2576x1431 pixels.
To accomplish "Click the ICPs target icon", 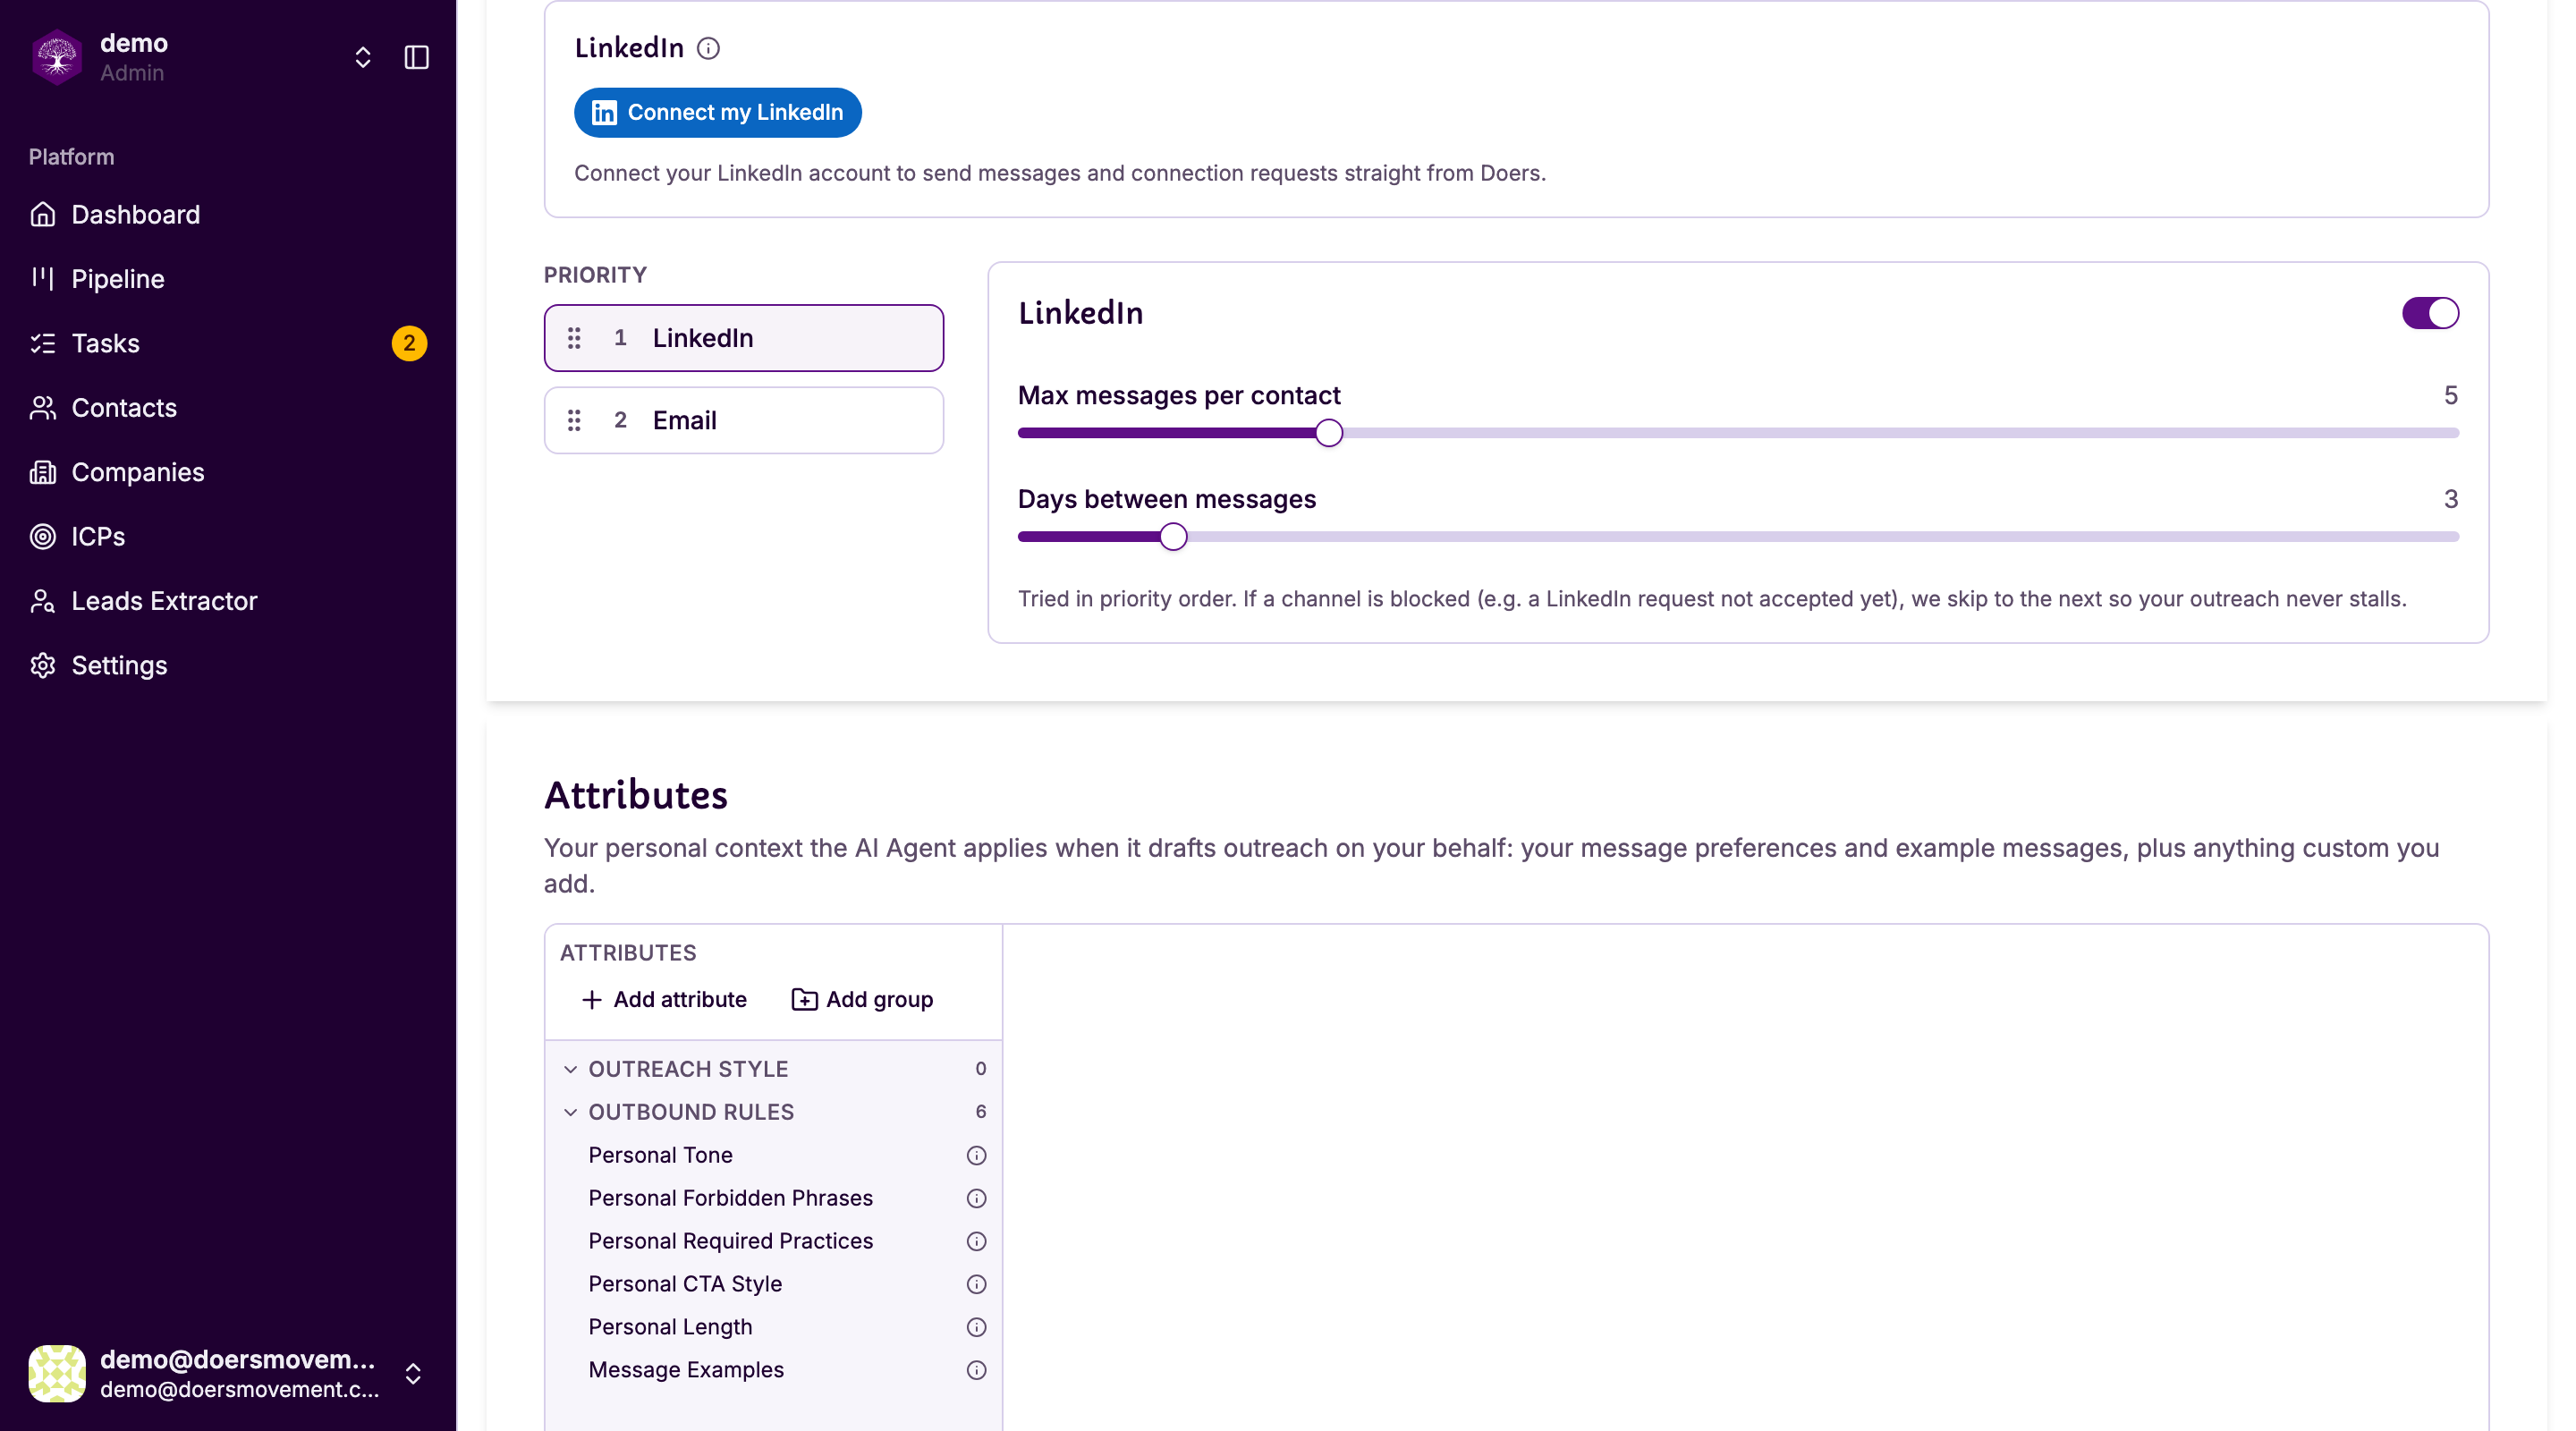I will pos(43,536).
